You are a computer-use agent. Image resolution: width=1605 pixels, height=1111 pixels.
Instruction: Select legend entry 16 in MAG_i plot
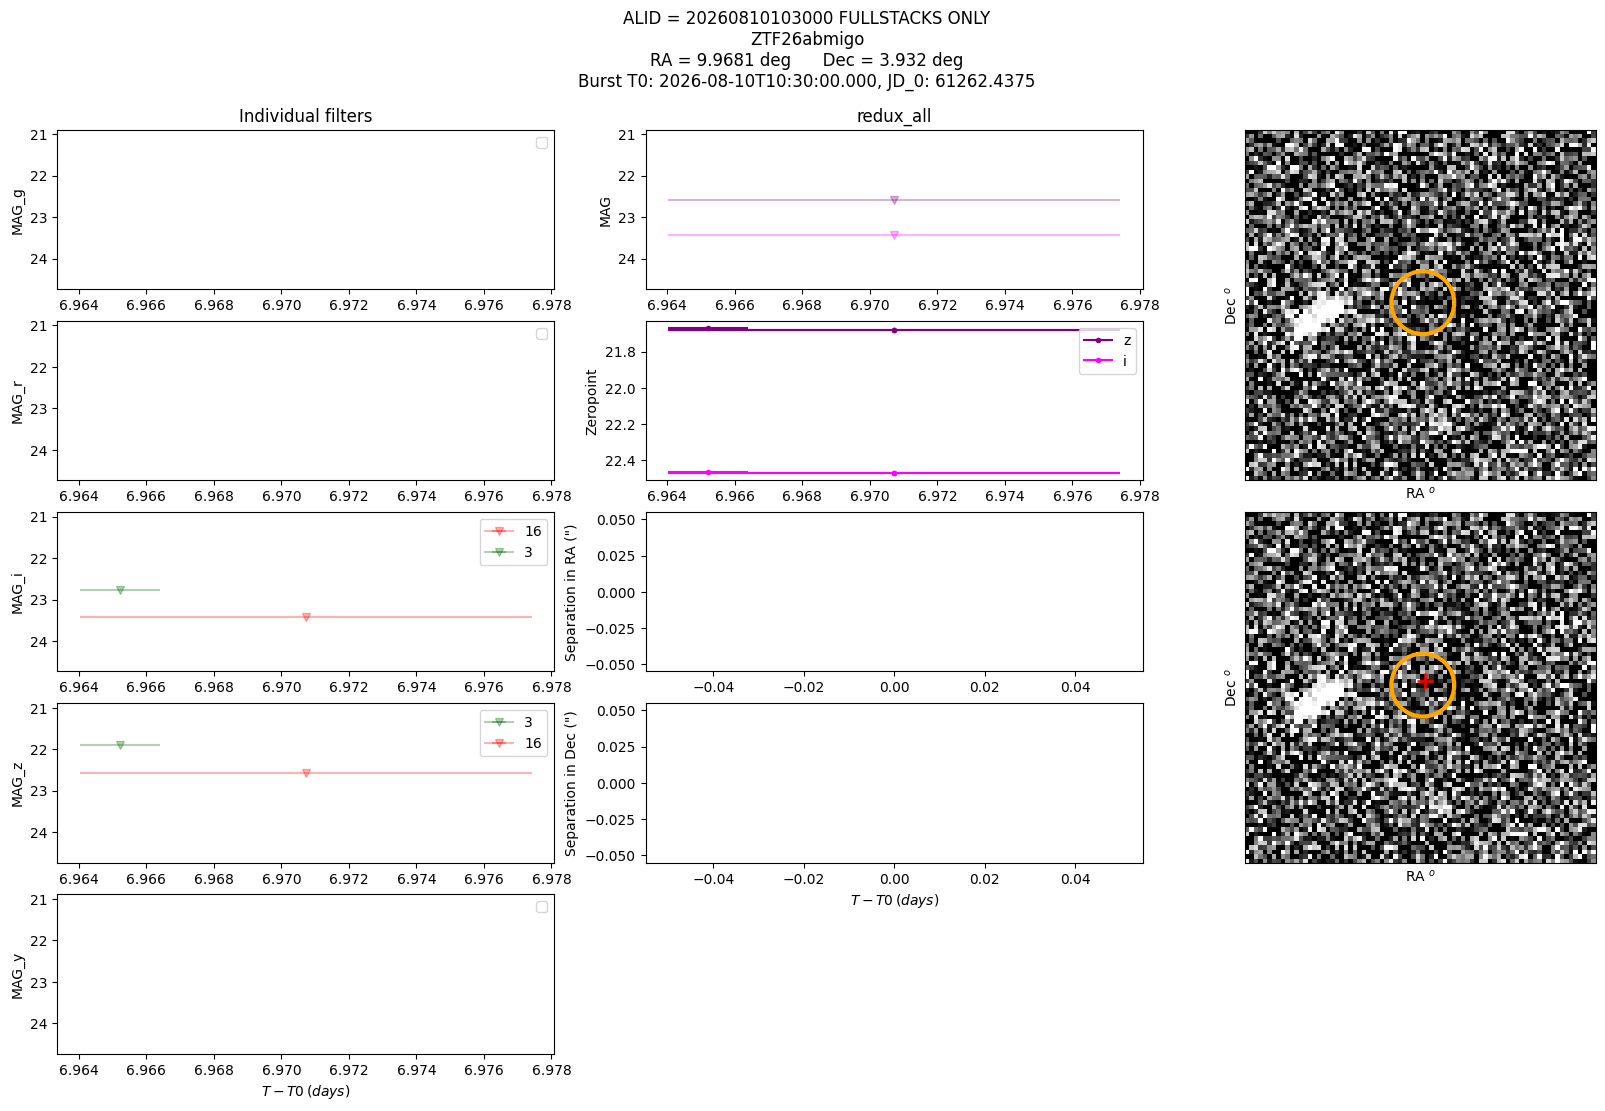tap(513, 531)
